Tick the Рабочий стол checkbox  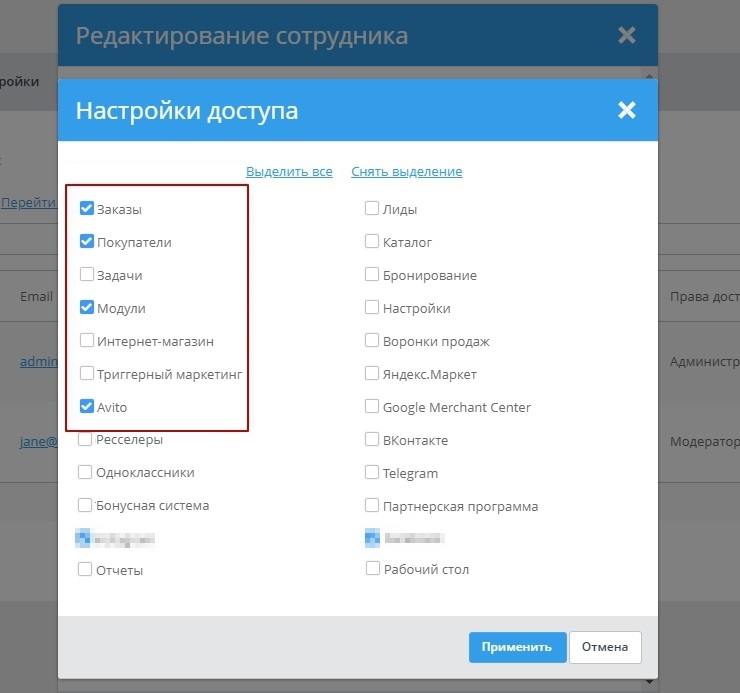(x=372, y=569)
